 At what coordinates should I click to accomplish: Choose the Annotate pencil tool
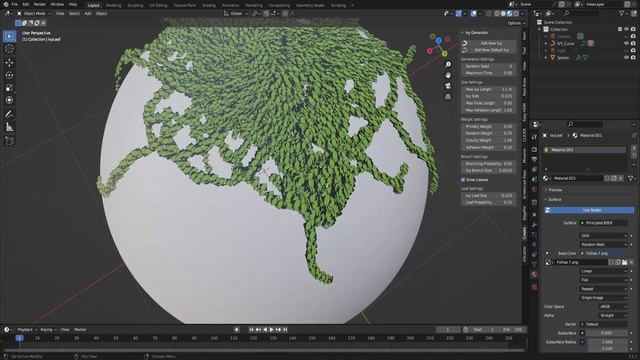coord(9,114)
